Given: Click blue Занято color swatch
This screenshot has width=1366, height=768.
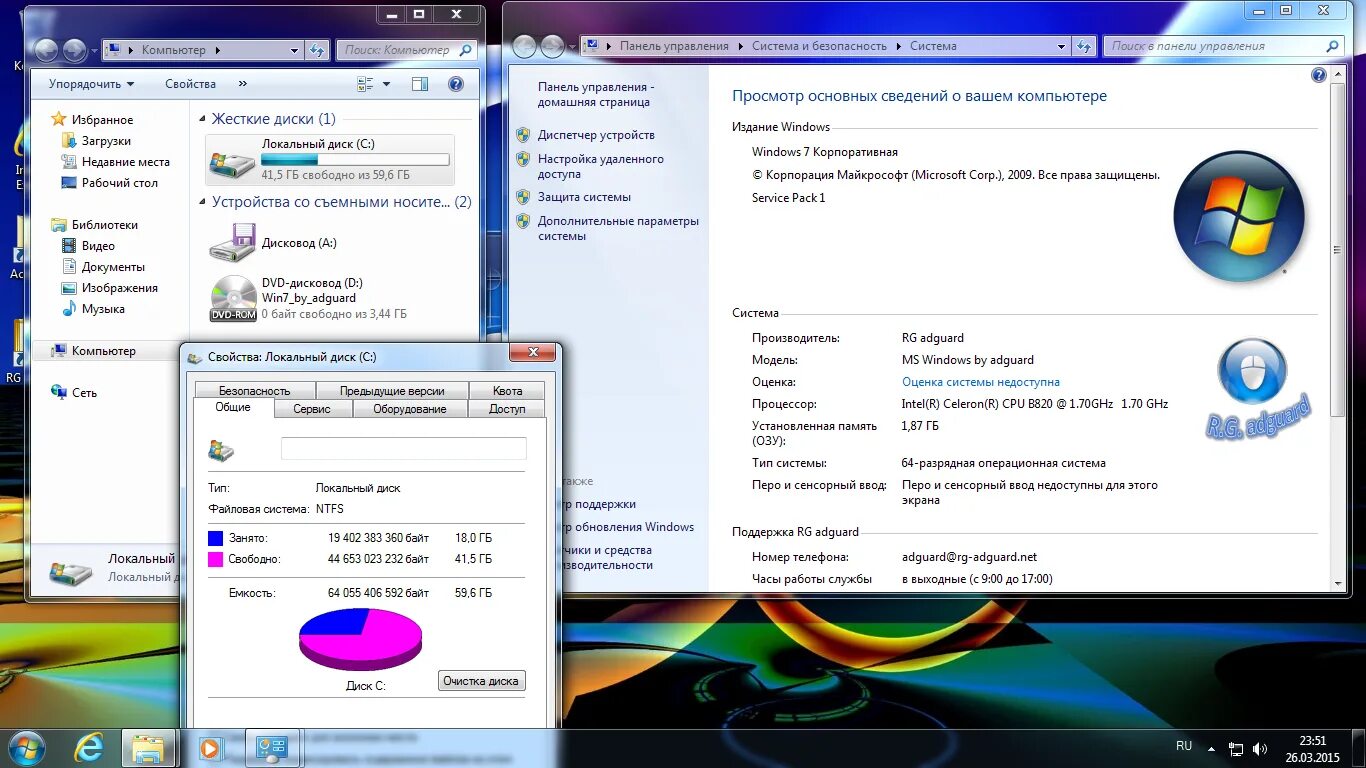Looking at the screenshot, I should (215, 538).
